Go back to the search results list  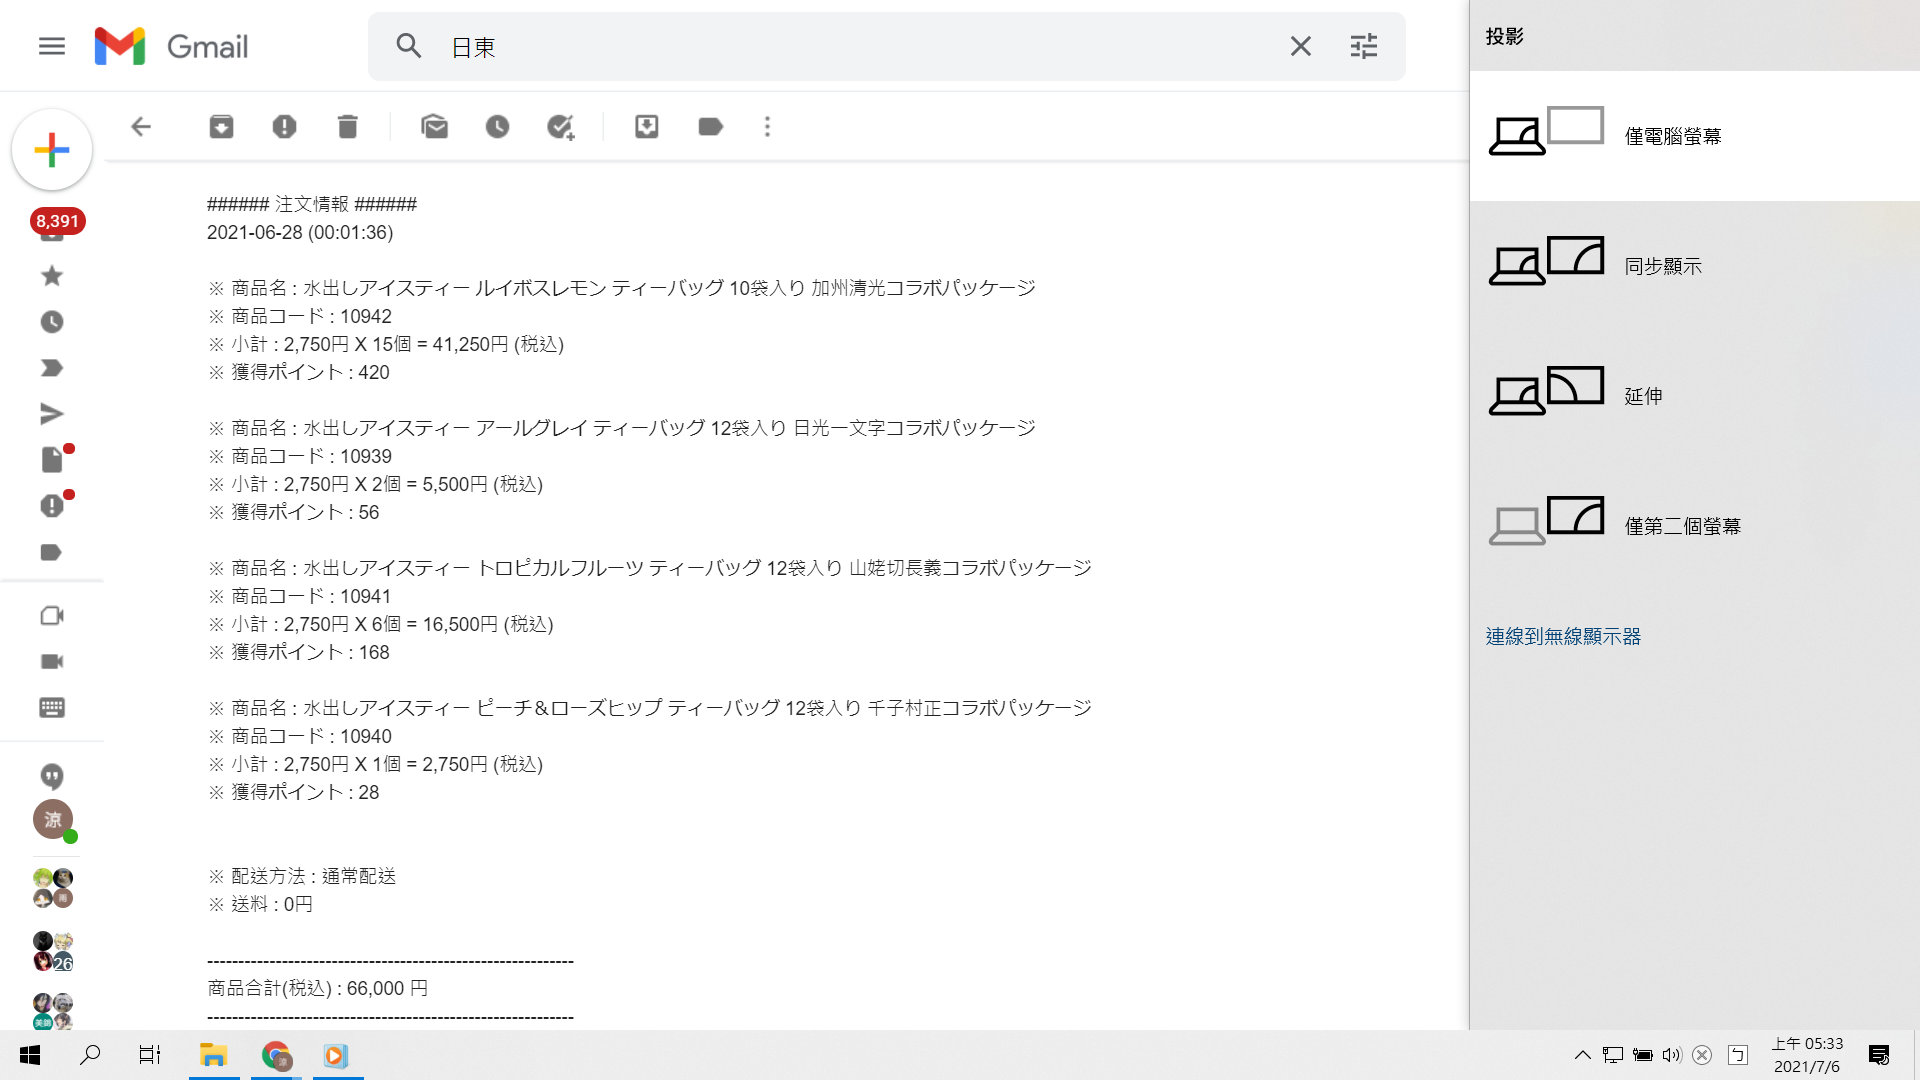coord(141,127)
